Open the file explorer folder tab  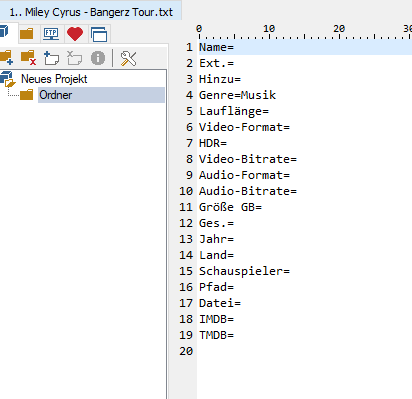click(27, 34)
